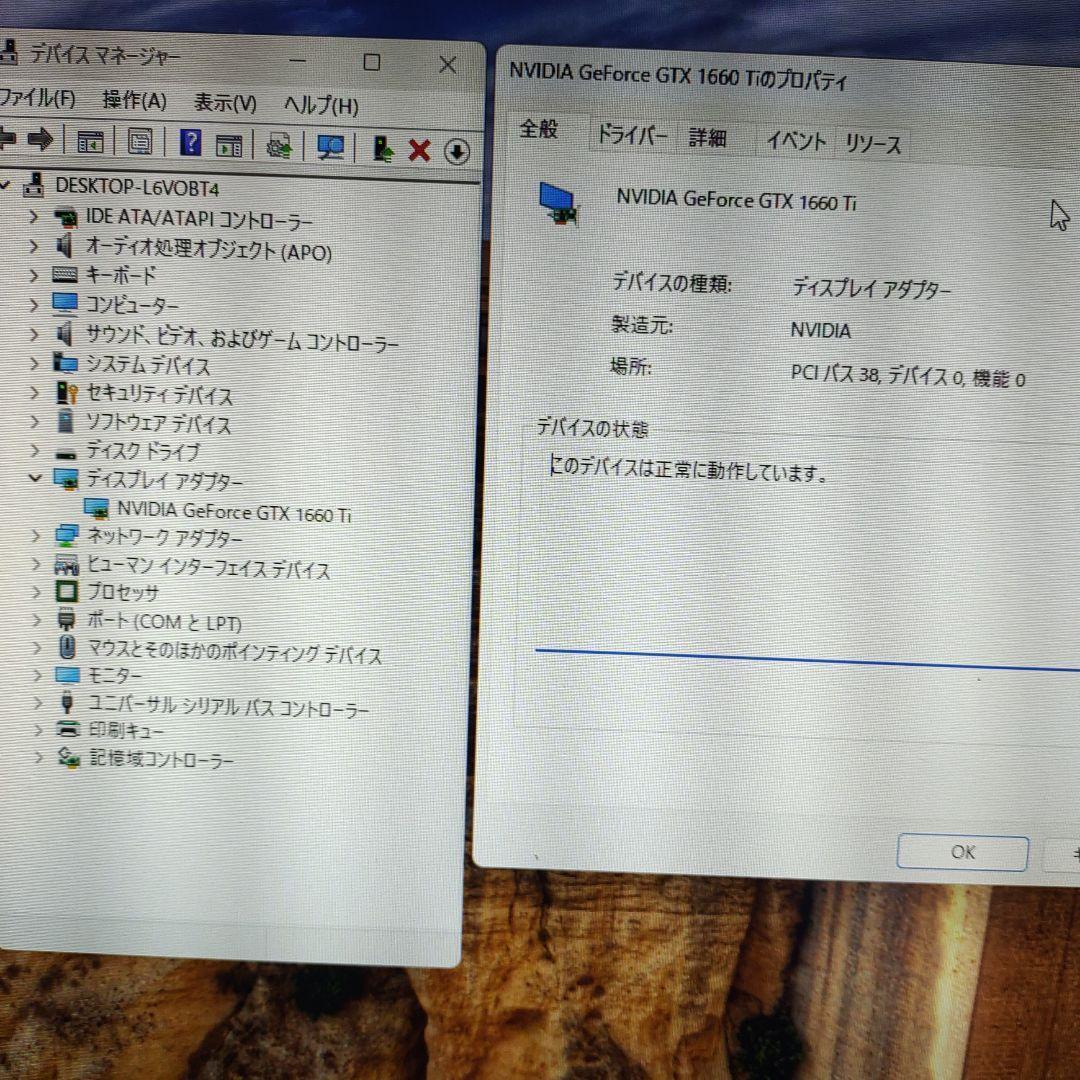Viewport: 1080px width, 1080px height.
Task: Click the ネットワーク アダプター icon
Action: 67,535
